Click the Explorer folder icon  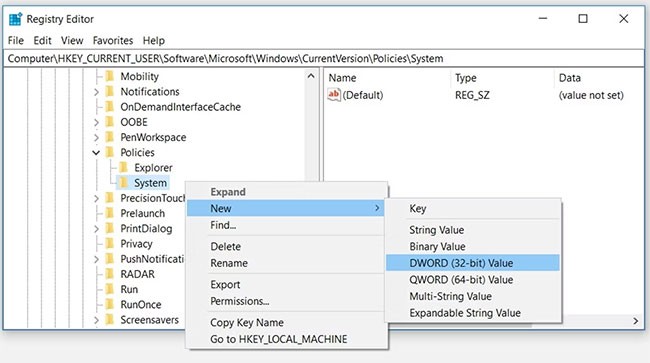point(124,168)
